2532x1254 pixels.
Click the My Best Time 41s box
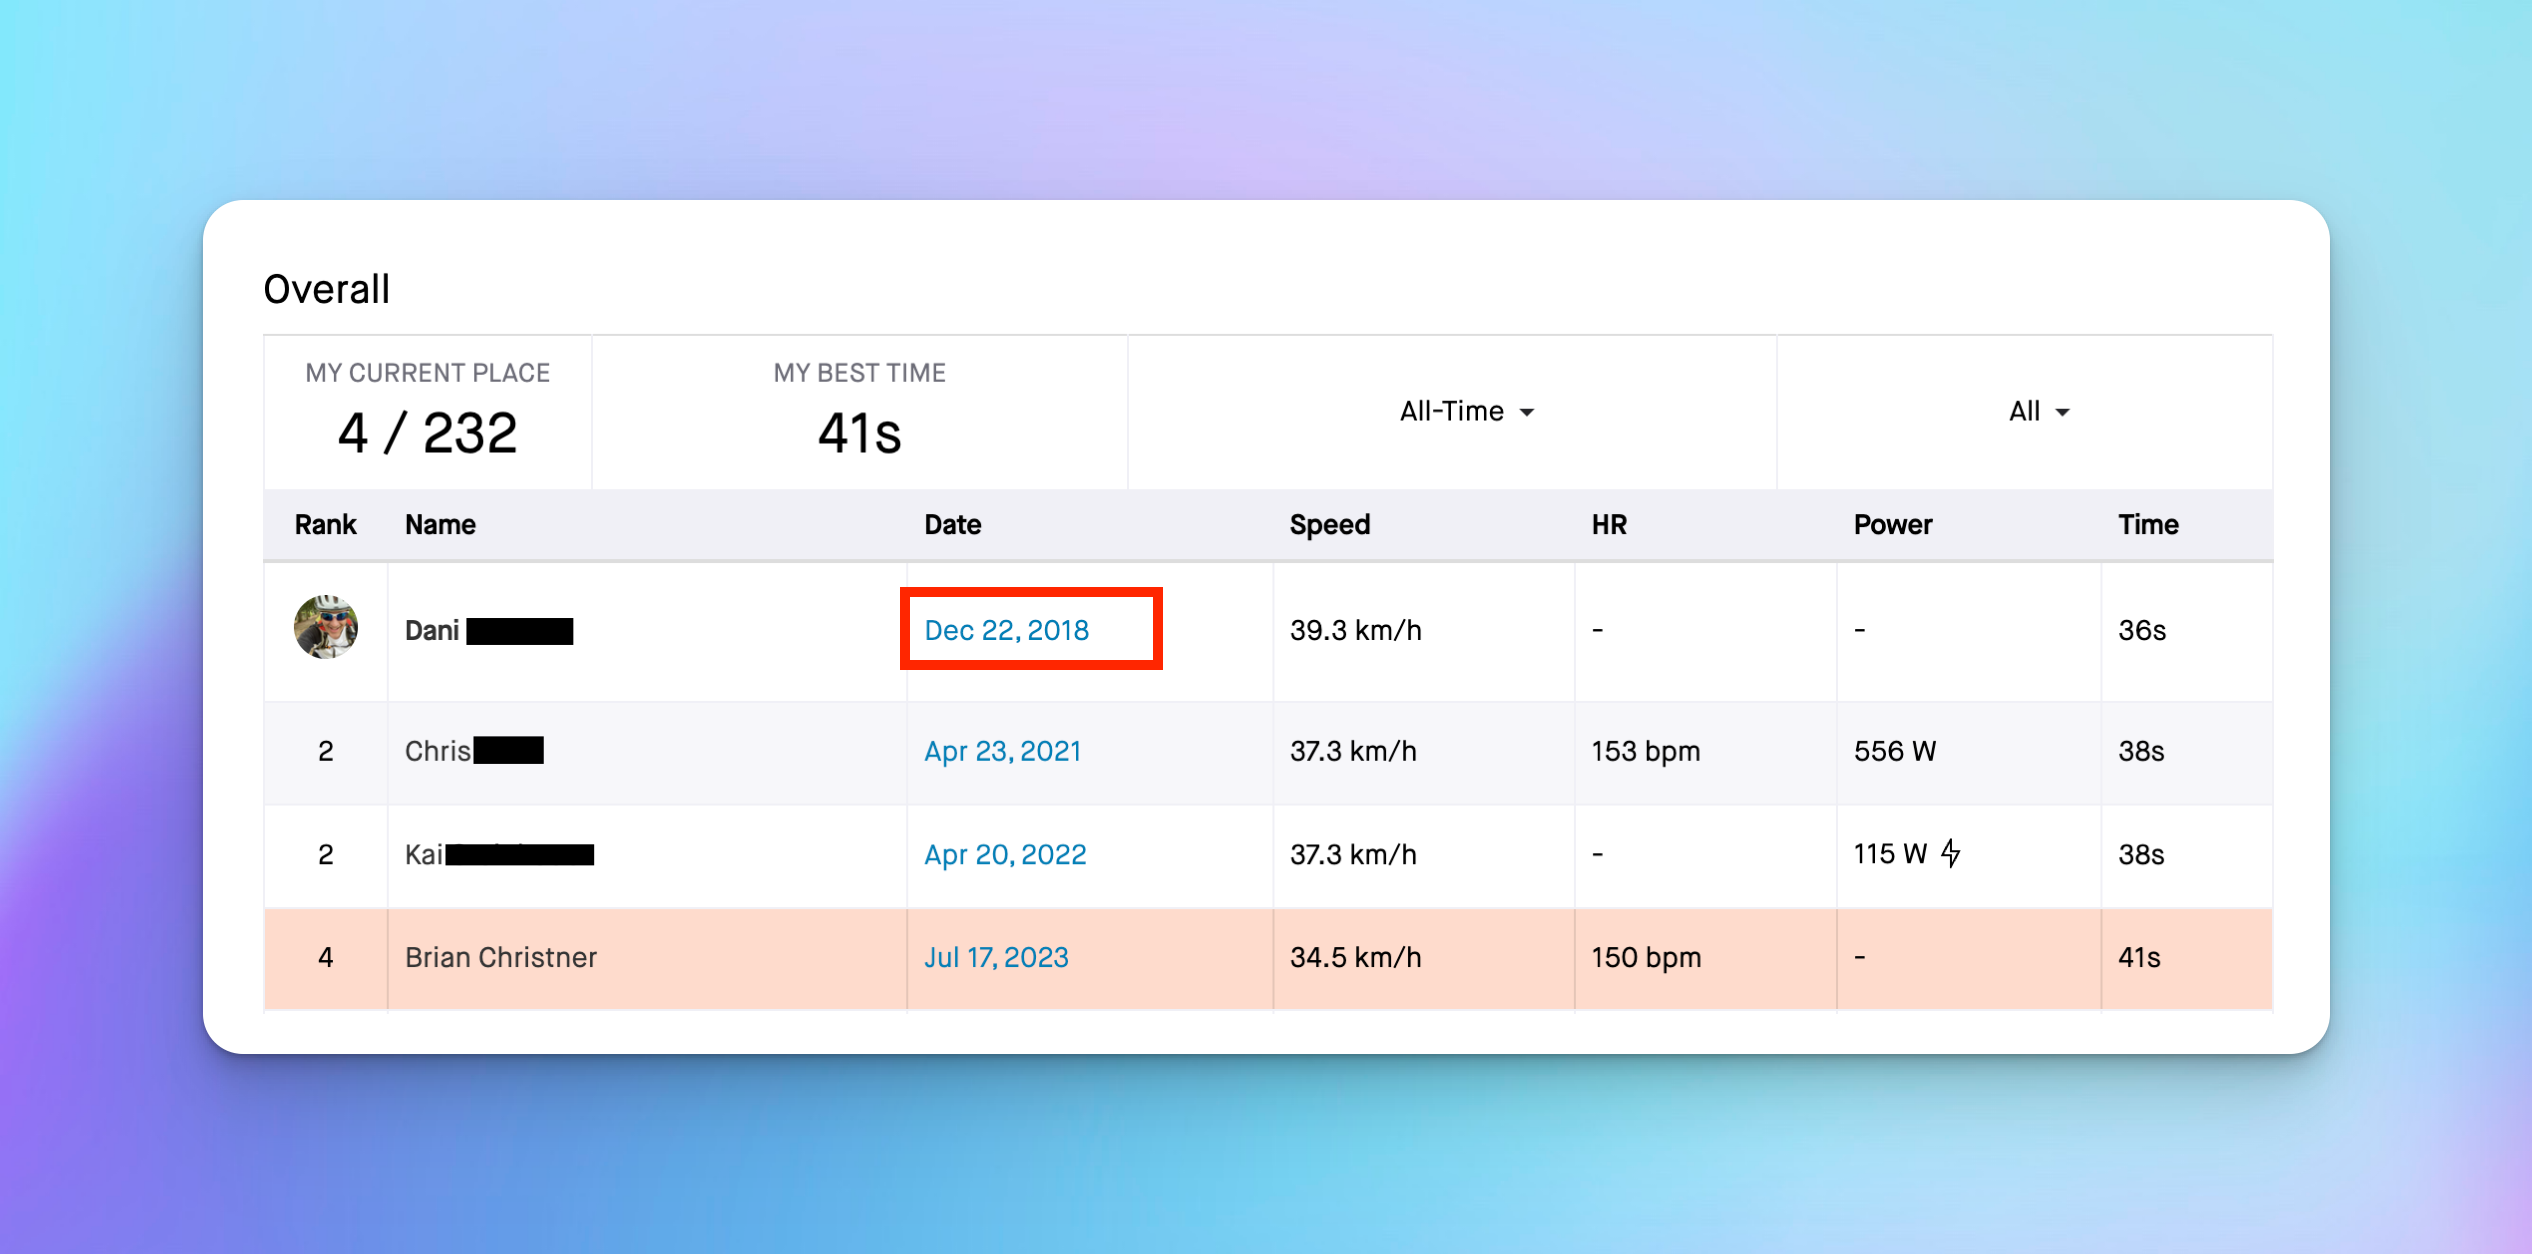tap(859, 412)
